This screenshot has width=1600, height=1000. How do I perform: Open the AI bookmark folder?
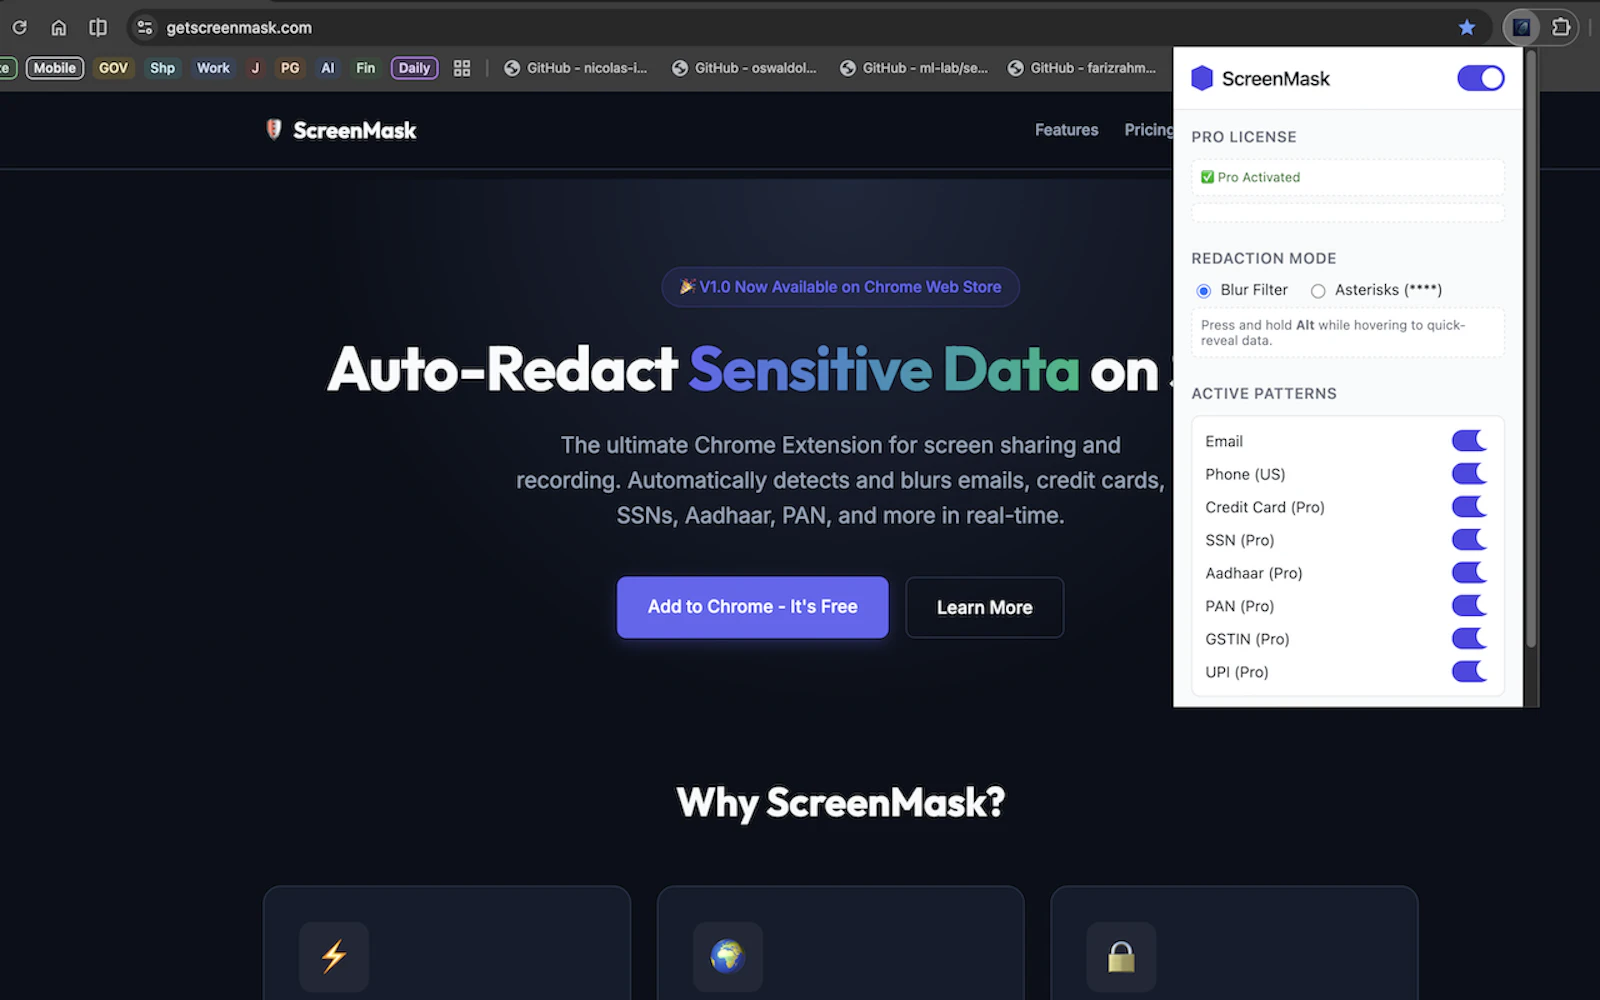[x=327, y=68]
